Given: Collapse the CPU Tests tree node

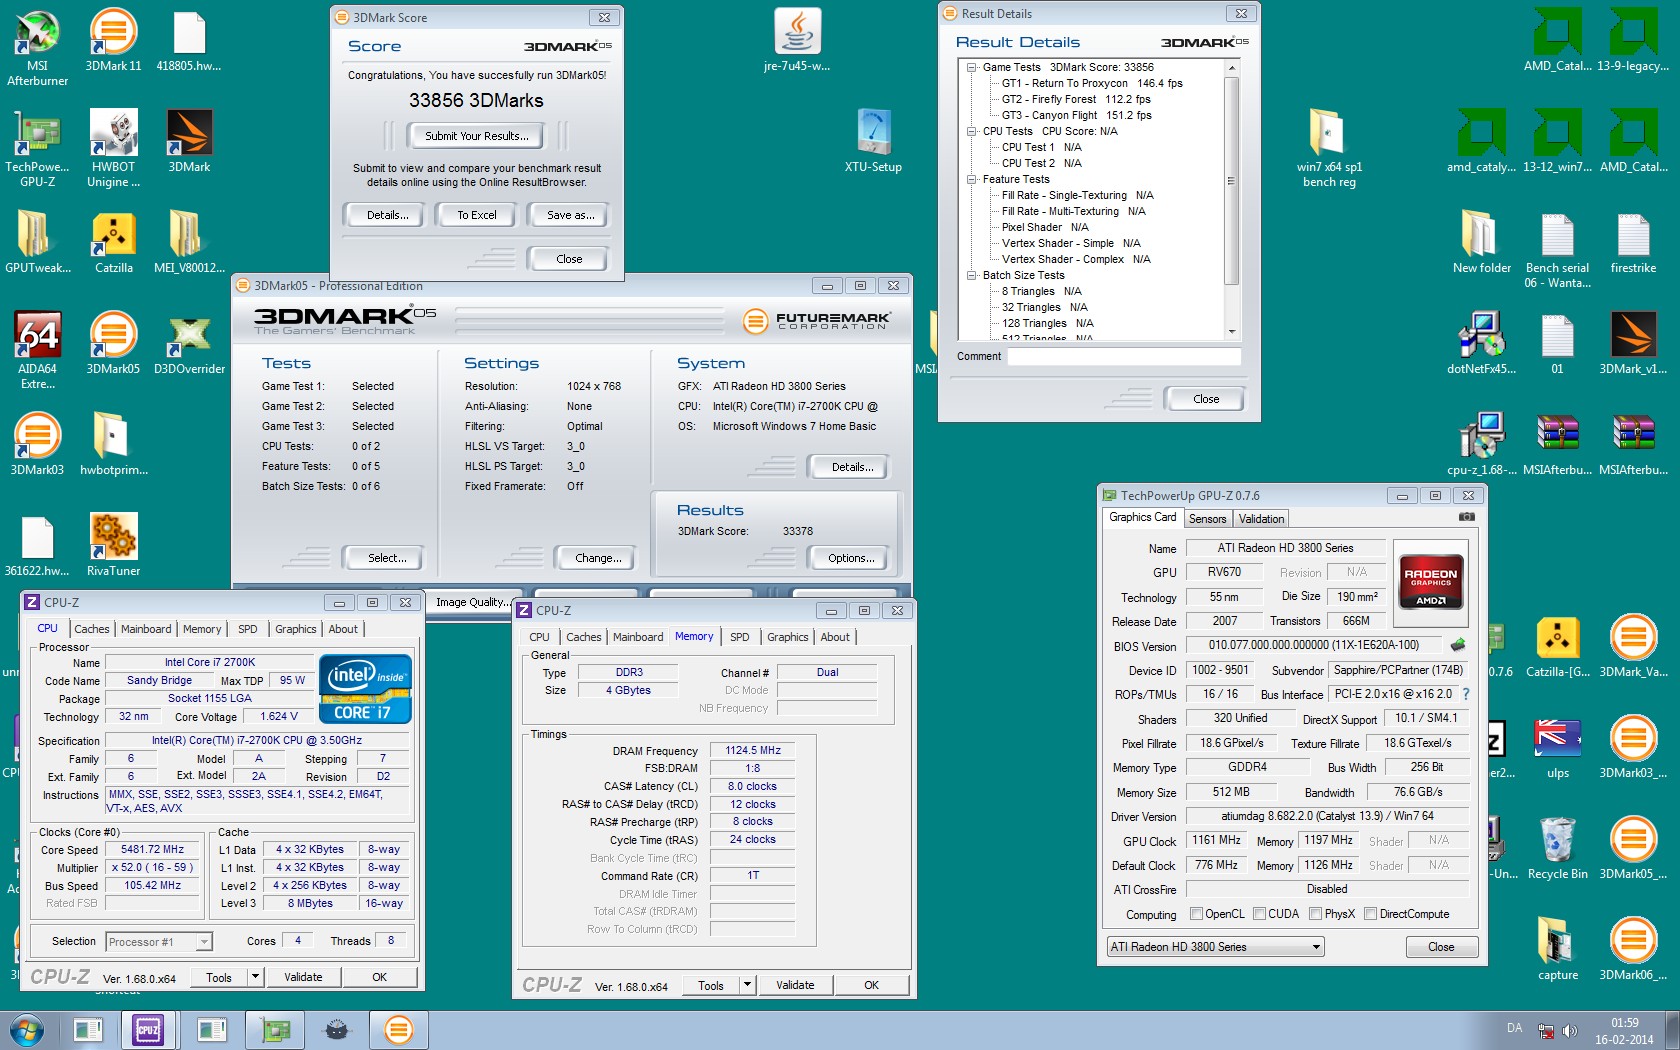Looking at the screenshot, I should tap(971, 131).
